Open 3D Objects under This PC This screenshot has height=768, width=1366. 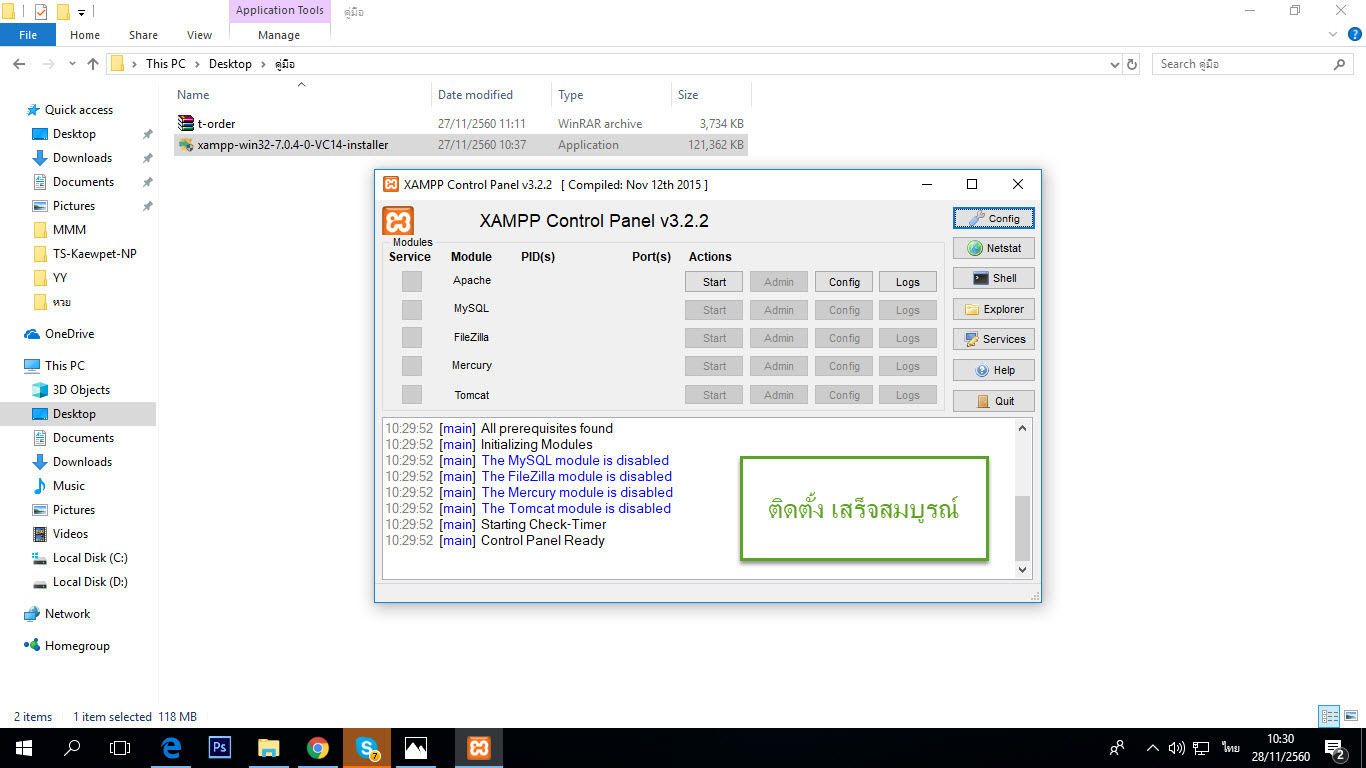click(81, 390)
